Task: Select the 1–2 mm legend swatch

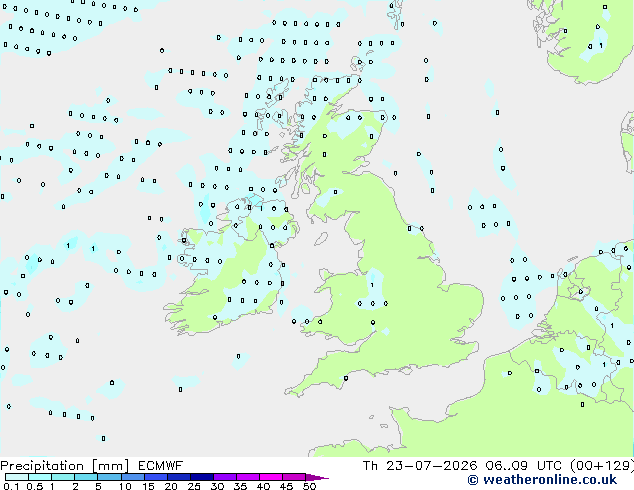Action: coord(63,477)
